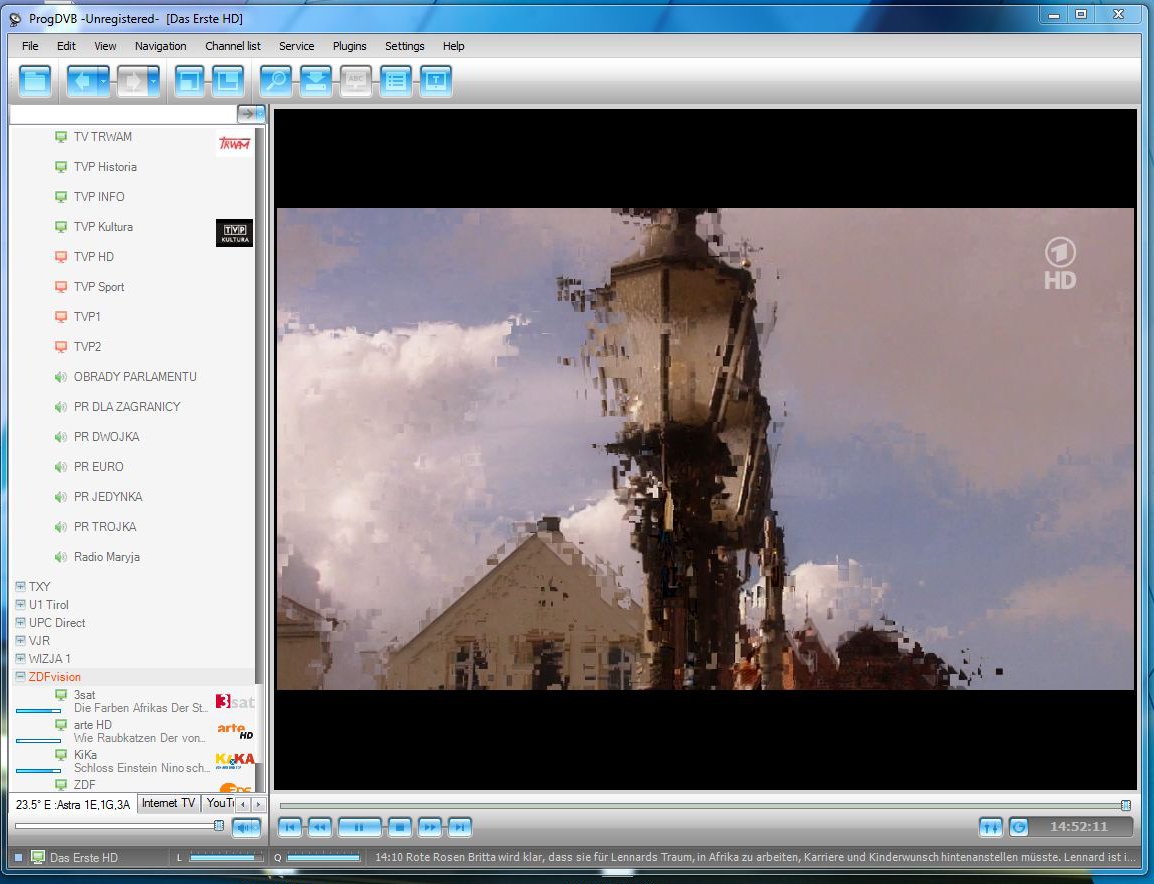
Task: Click the download-to-disk toolbar icon
Action: pos(315,81)
